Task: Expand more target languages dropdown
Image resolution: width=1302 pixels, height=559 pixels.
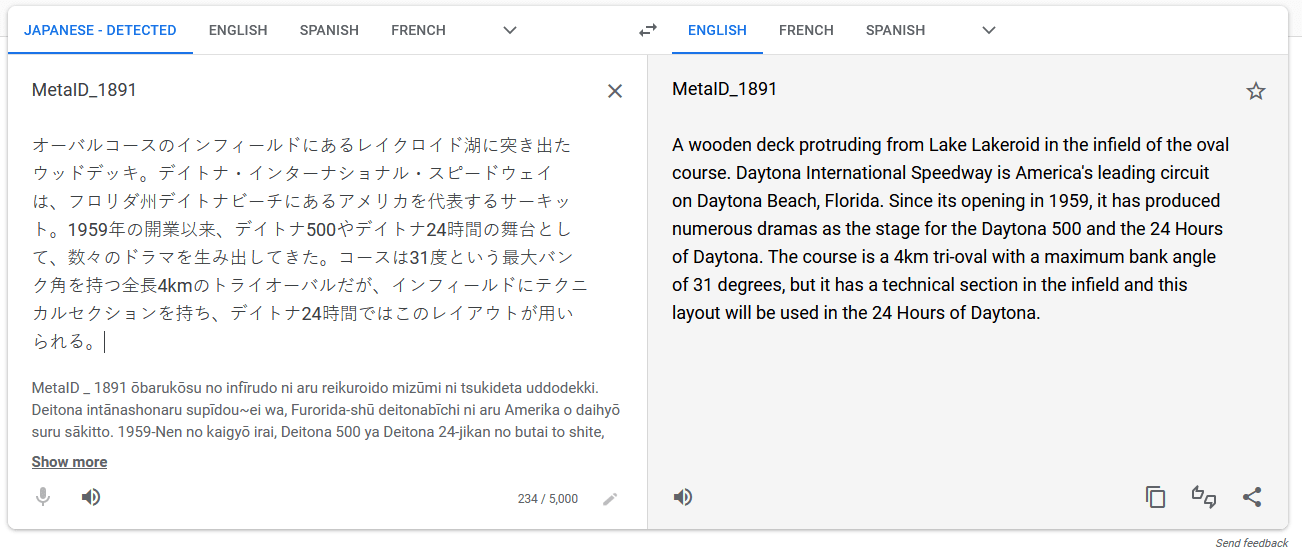Action: click(x=989, y=30)
